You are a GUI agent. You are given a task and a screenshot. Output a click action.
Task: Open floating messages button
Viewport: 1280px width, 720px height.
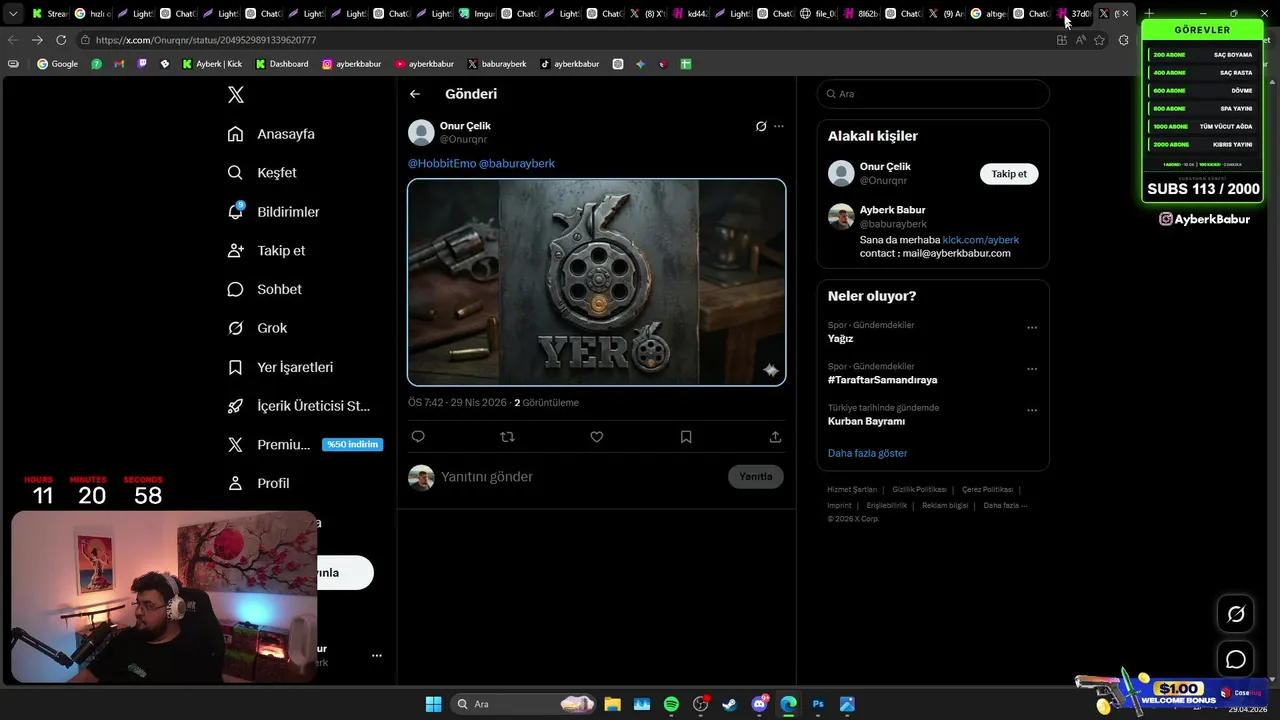click(x=1236, y=660)
